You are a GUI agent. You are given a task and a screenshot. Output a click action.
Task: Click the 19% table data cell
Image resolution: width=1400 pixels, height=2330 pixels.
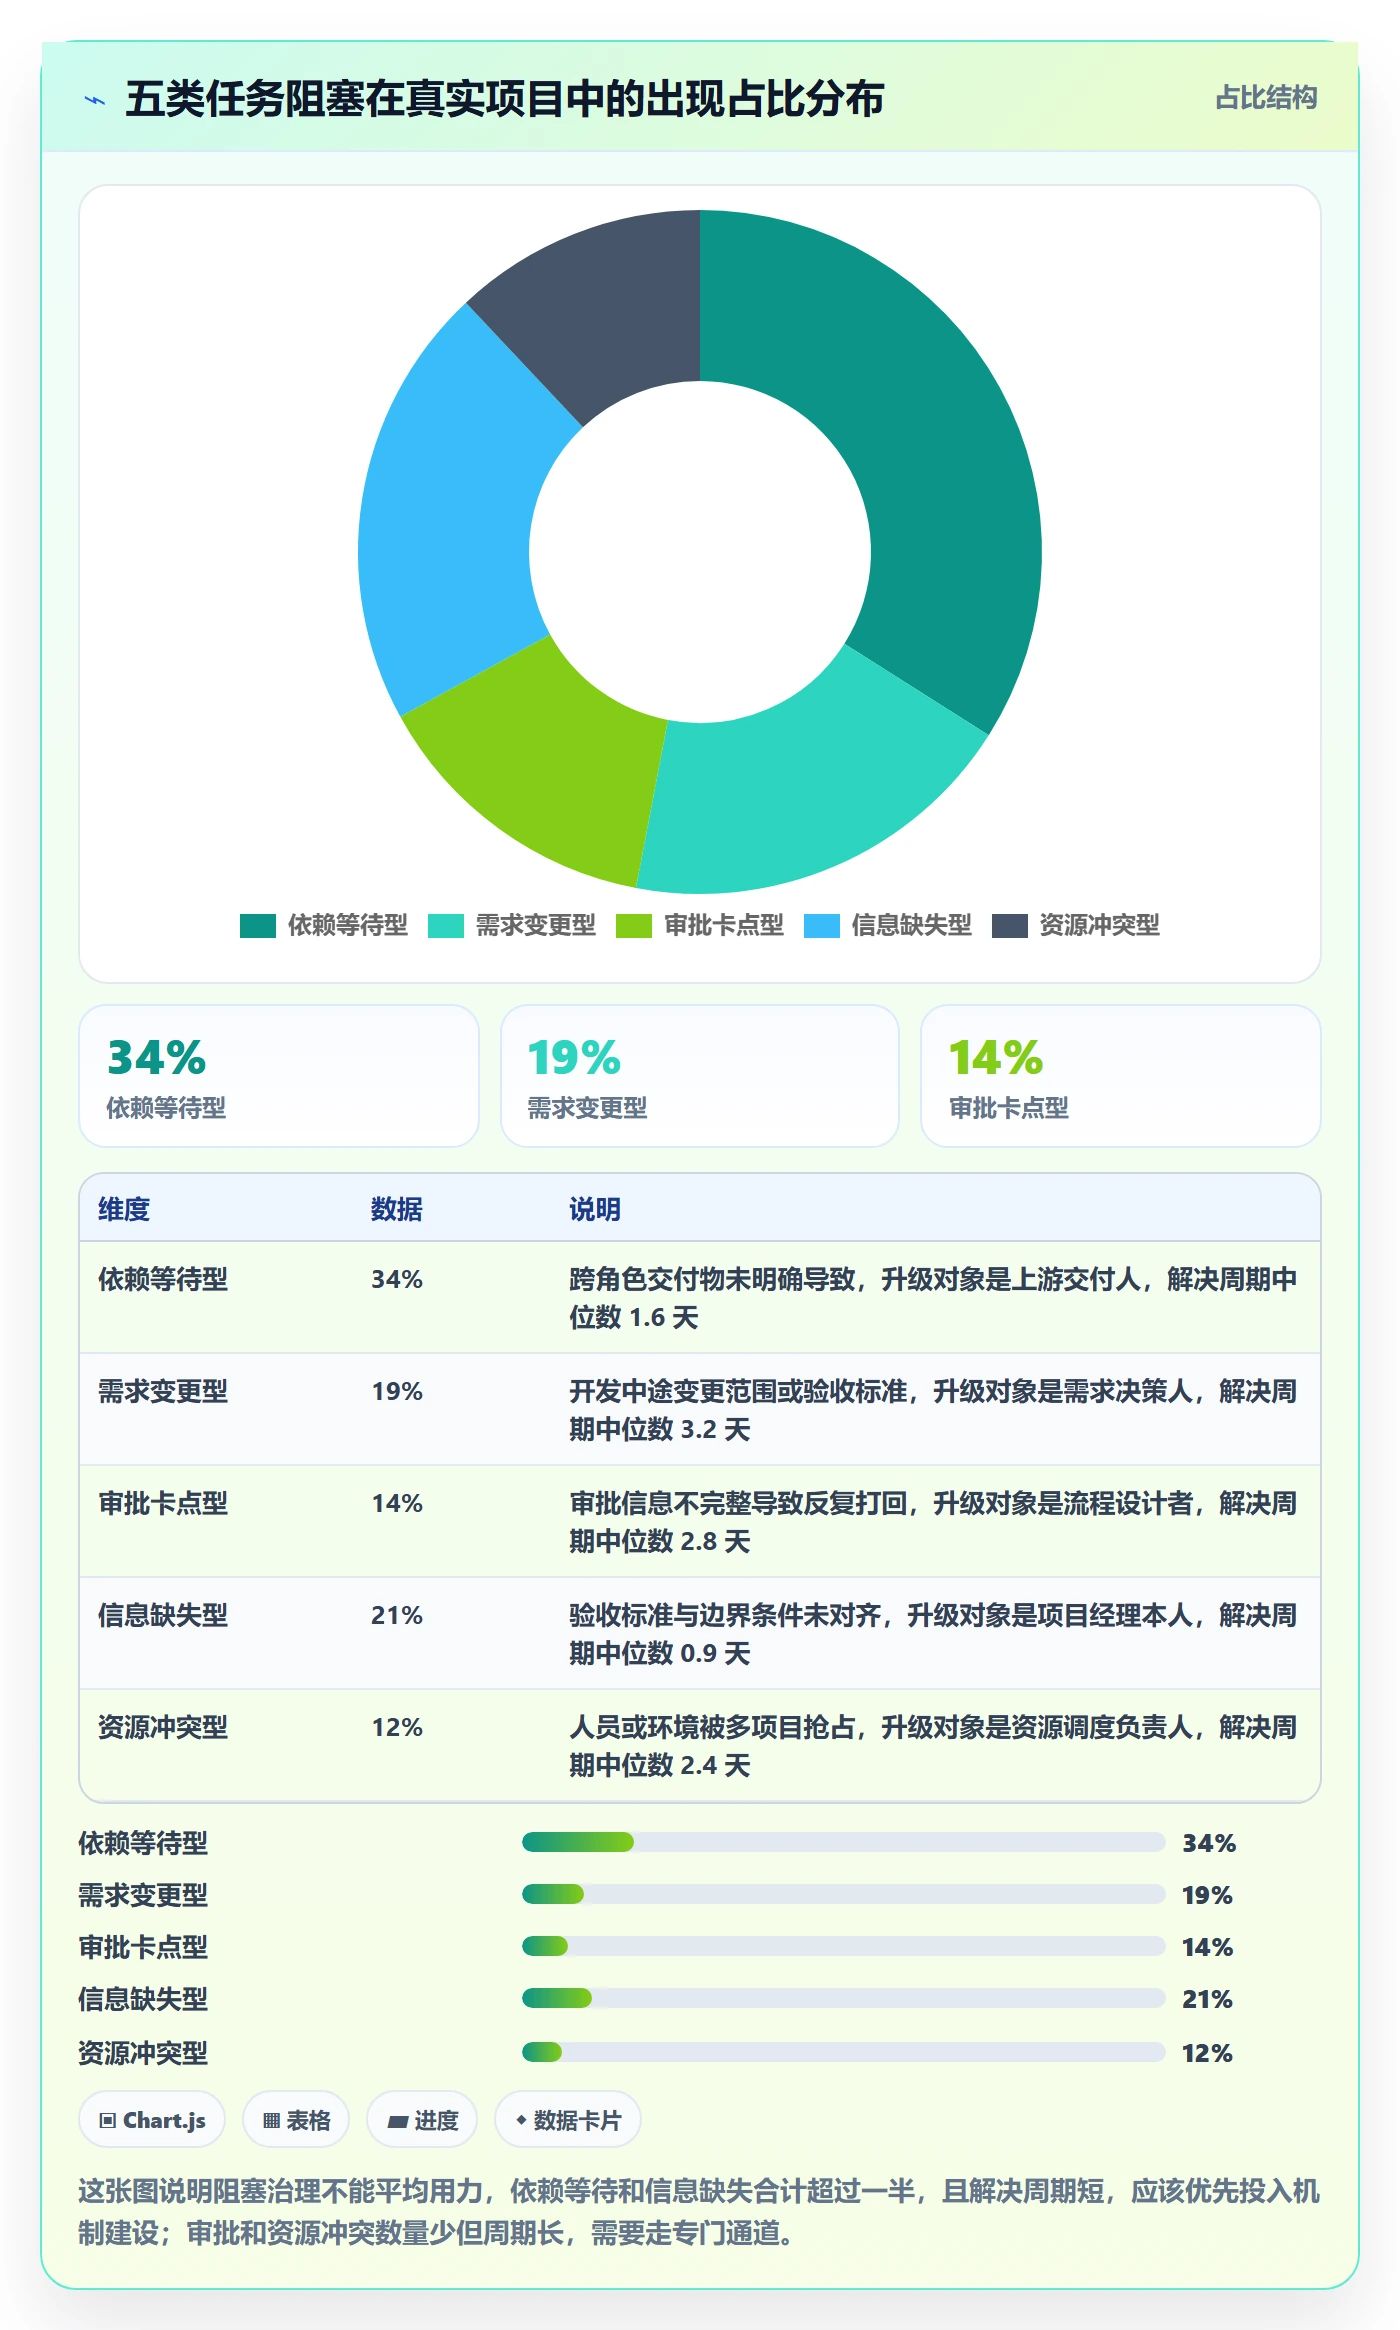coord(397,1391)
